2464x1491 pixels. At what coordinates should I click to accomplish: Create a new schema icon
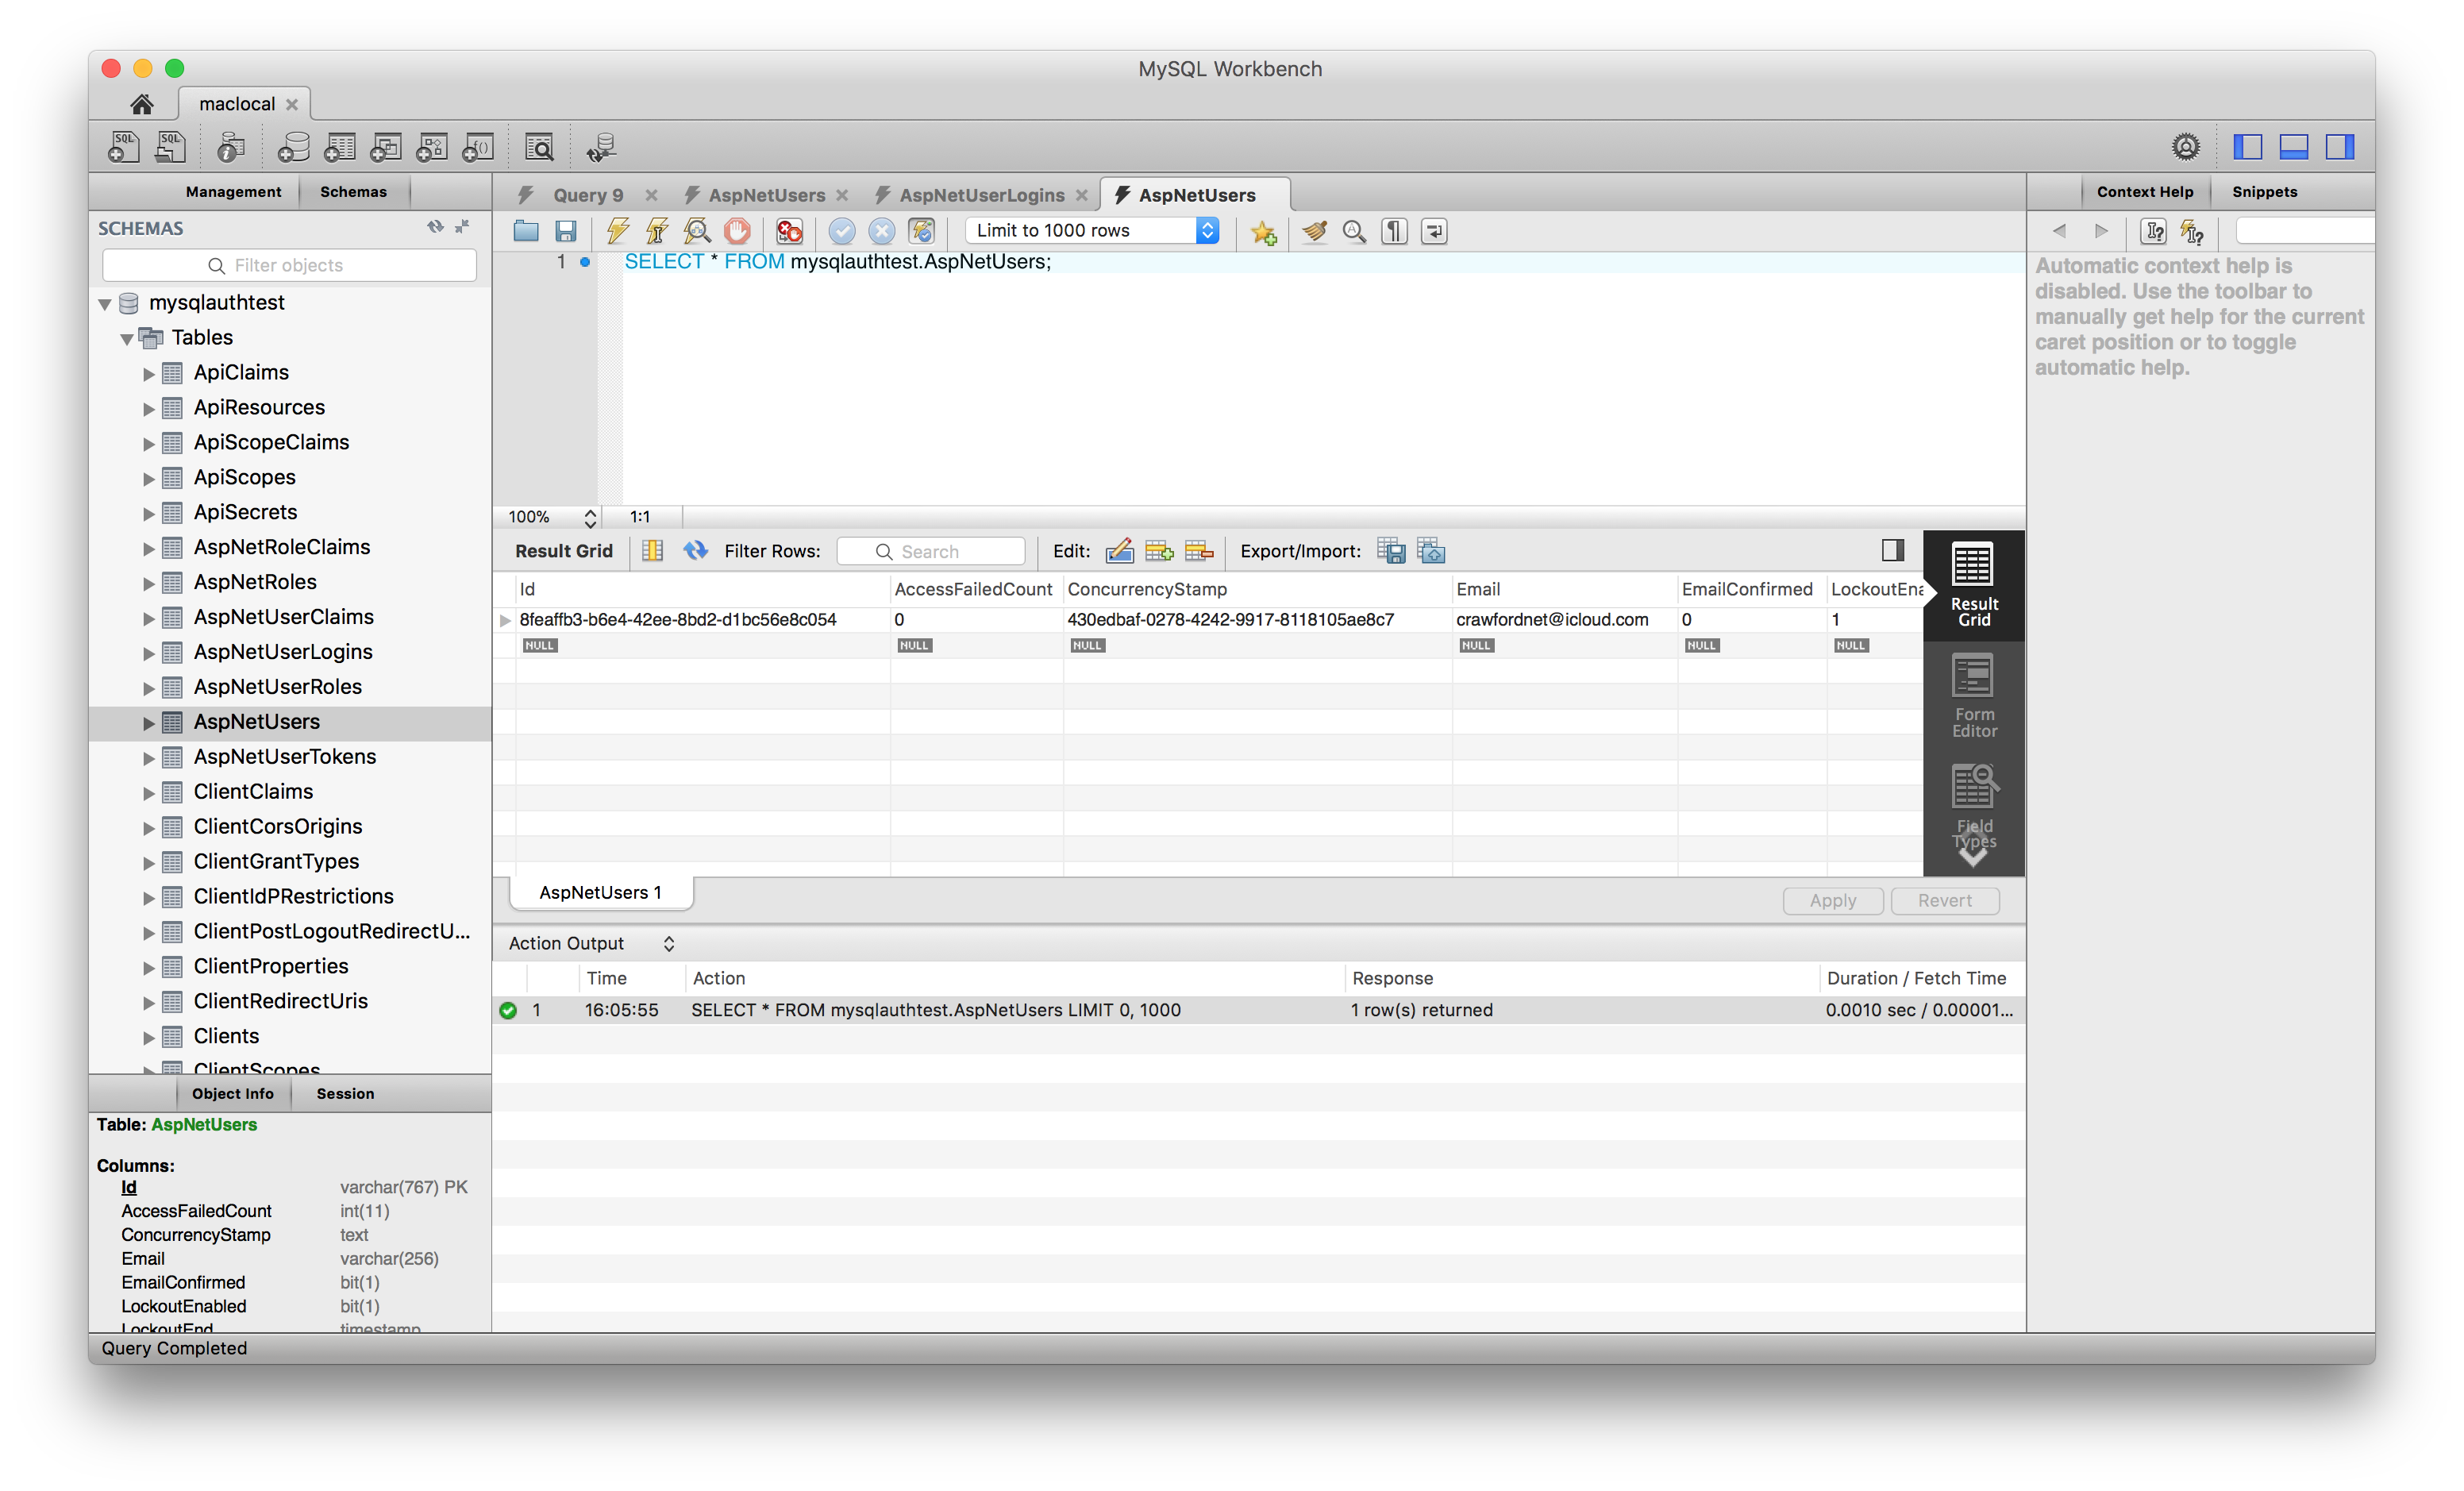coord(292,147)
